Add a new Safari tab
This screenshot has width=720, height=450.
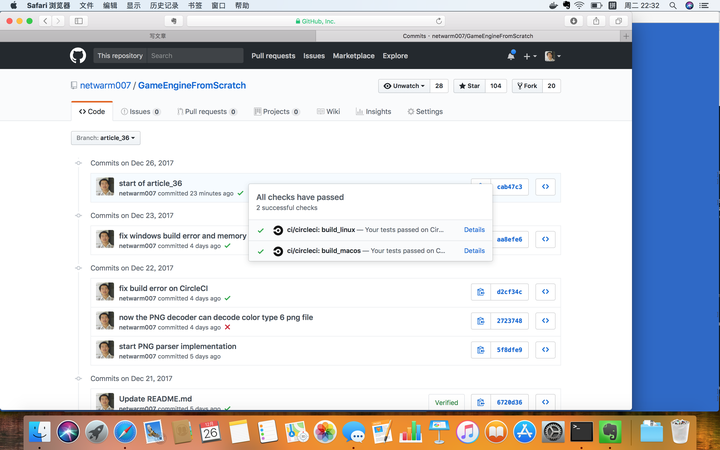click(x=625, y=36)
